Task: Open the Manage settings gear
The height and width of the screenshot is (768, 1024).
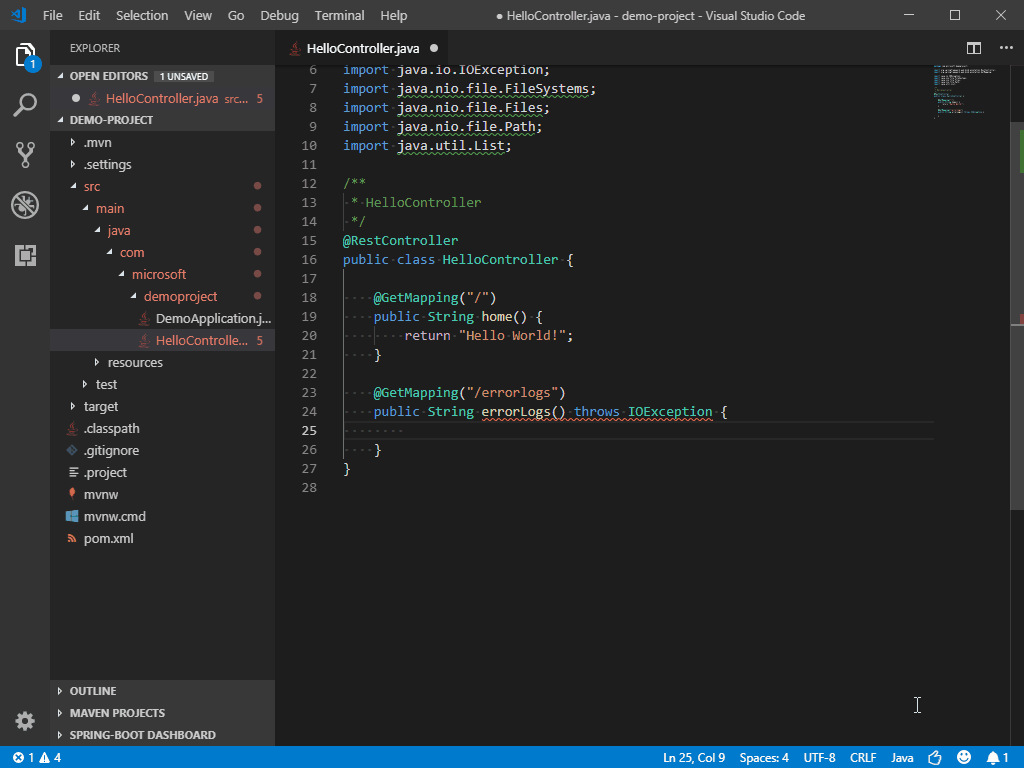Action: pos(24,720)
